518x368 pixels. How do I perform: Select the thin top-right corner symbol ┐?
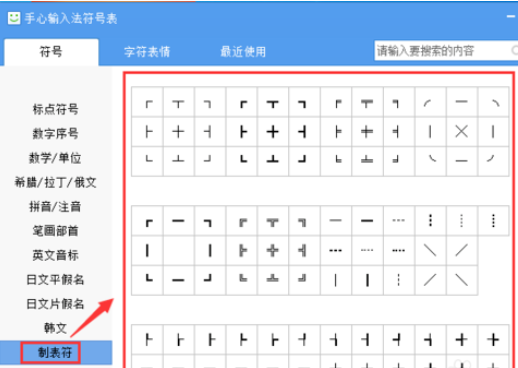pyautogui.click(x=210, y=102)
